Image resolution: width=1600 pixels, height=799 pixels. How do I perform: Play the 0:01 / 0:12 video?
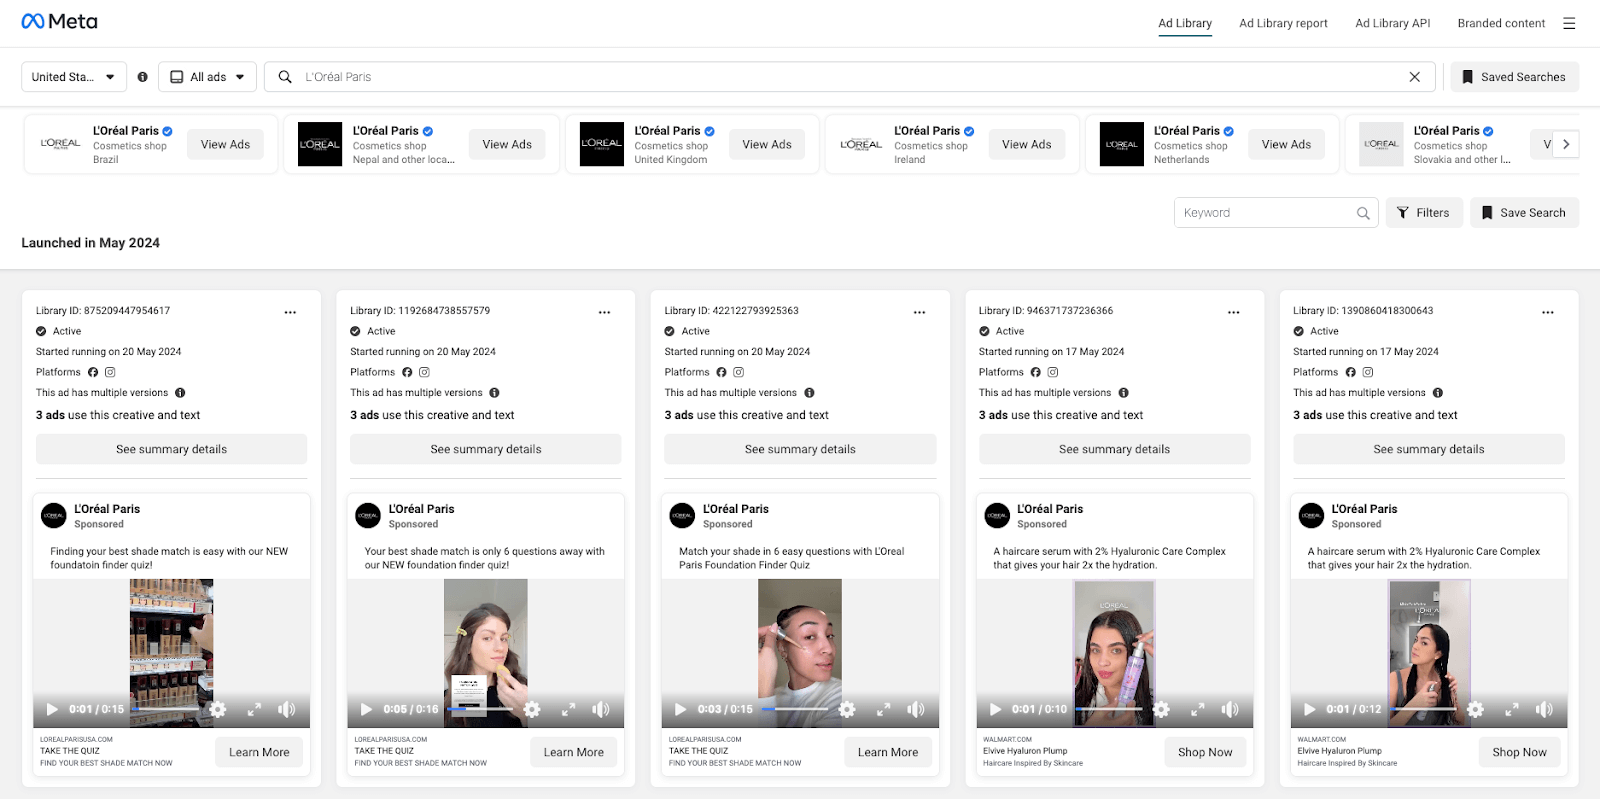pyautogui.click(x=1309, y=709)
